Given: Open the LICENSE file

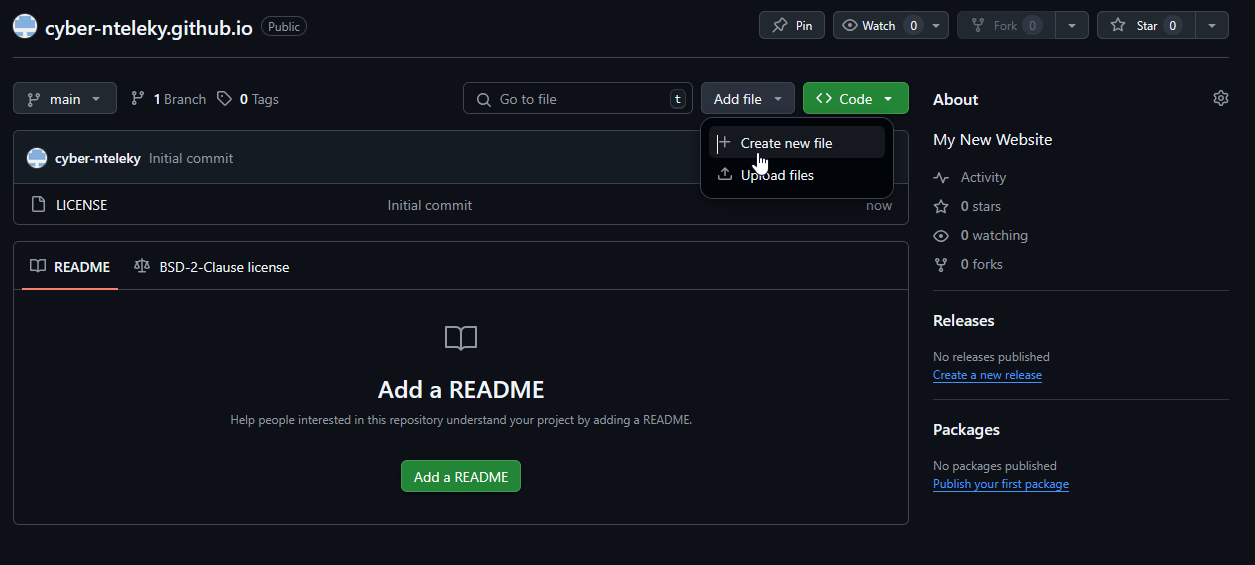Looking at the screenshot, I should 81,205.
